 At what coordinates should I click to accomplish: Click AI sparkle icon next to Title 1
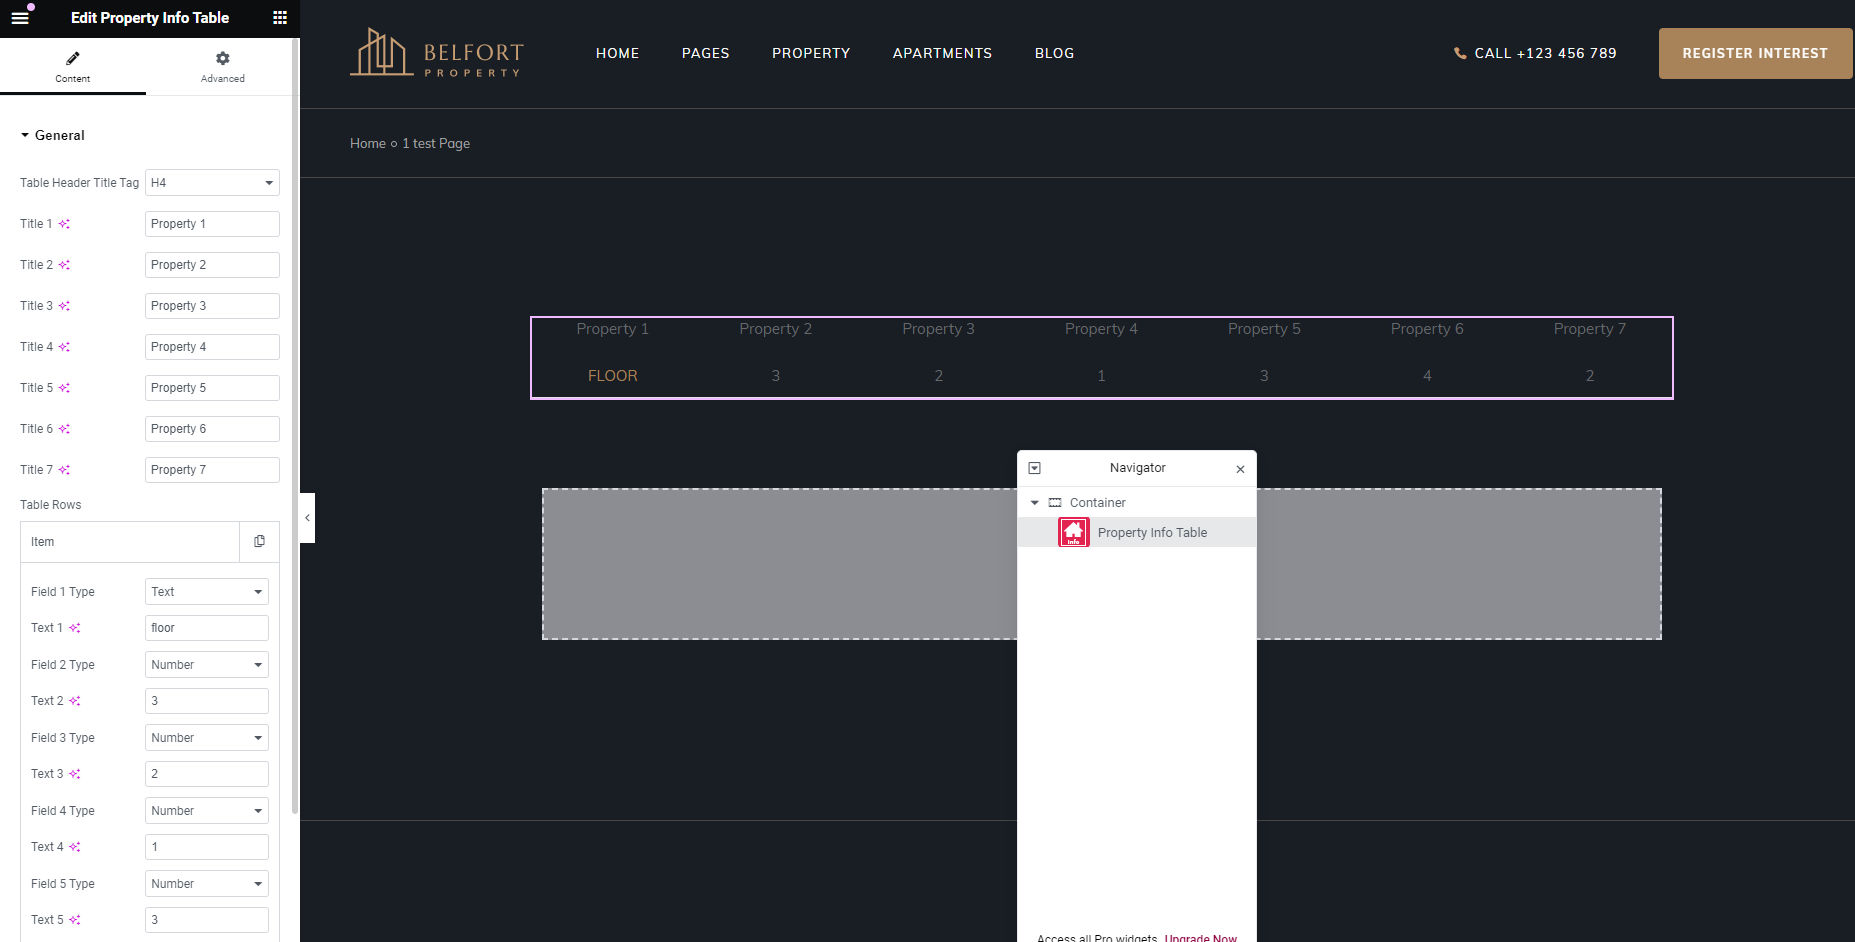(x=64, y=224)
